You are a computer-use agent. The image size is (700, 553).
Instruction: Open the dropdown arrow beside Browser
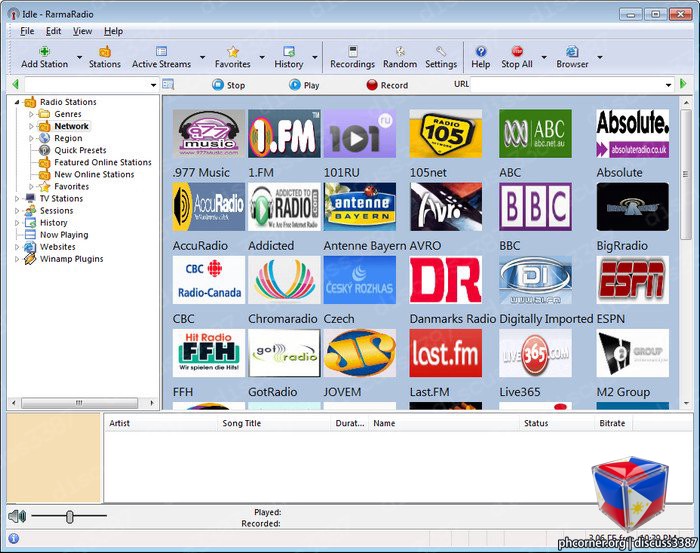600,57
